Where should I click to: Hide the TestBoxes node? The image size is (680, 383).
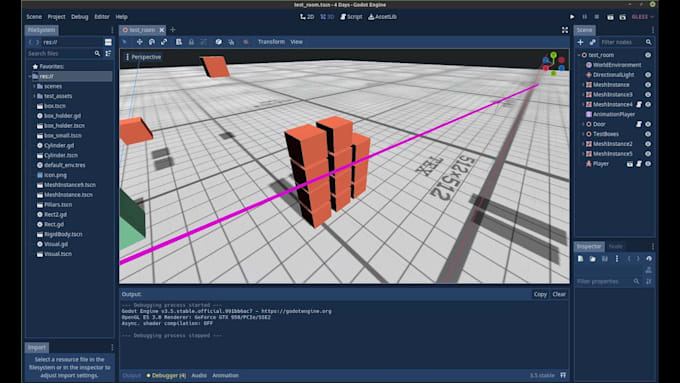[648, 134]
